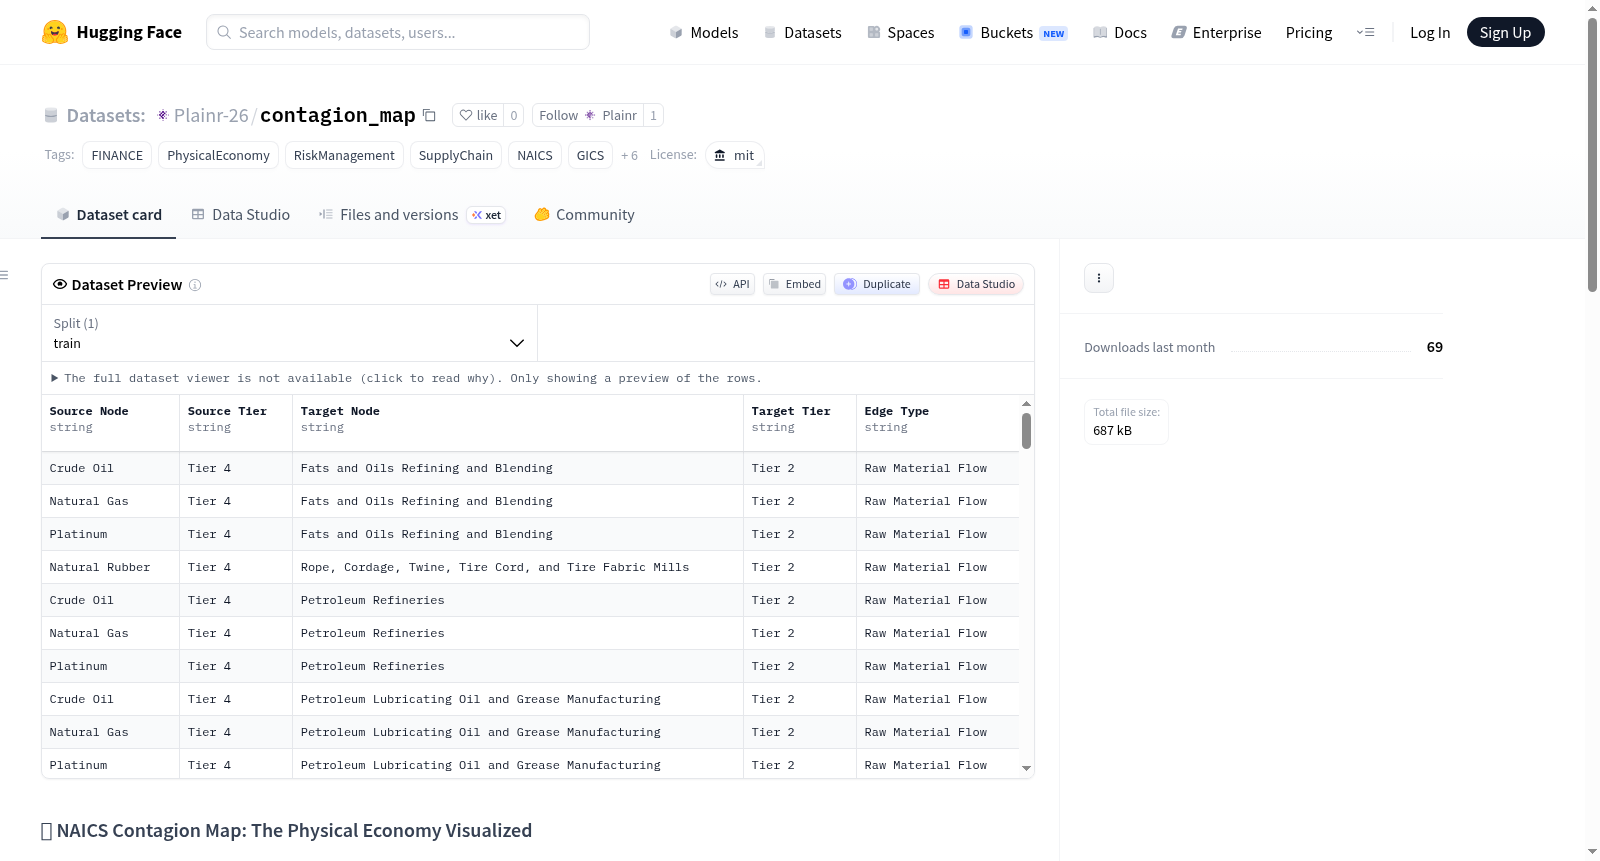This screenshot has height=861, width=1600.
Task: Open the Data Studio tab
Action: tap(241, 215)
